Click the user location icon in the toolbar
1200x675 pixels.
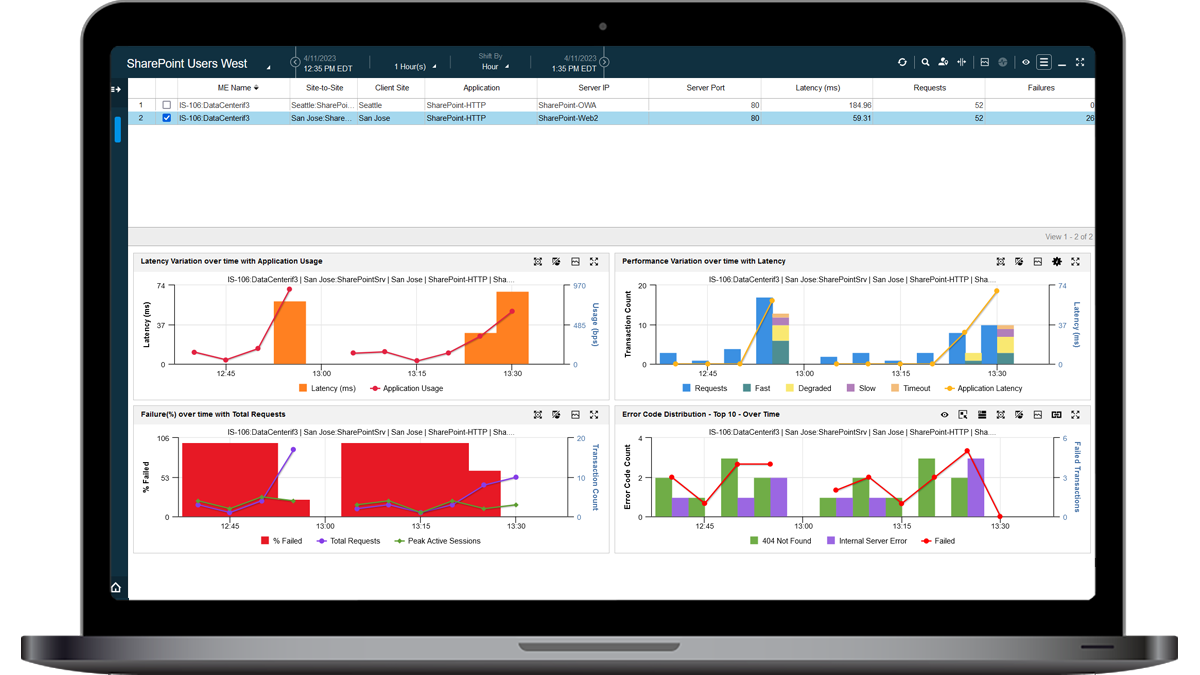[943, 61]
